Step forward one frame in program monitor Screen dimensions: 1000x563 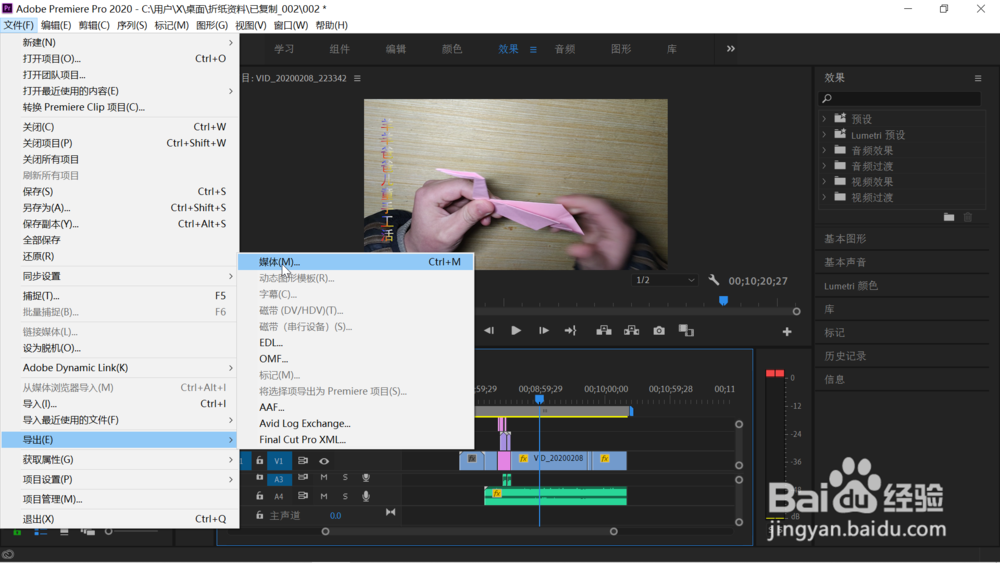coord(543,330)
